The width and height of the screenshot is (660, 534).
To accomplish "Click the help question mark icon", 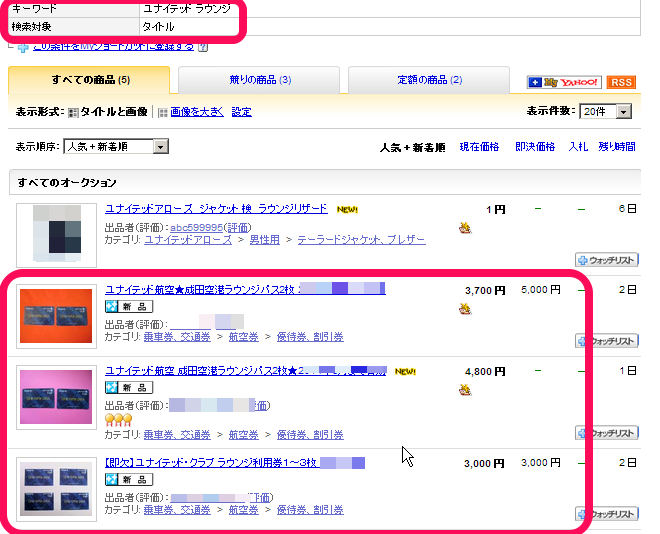I will (203, 47).
